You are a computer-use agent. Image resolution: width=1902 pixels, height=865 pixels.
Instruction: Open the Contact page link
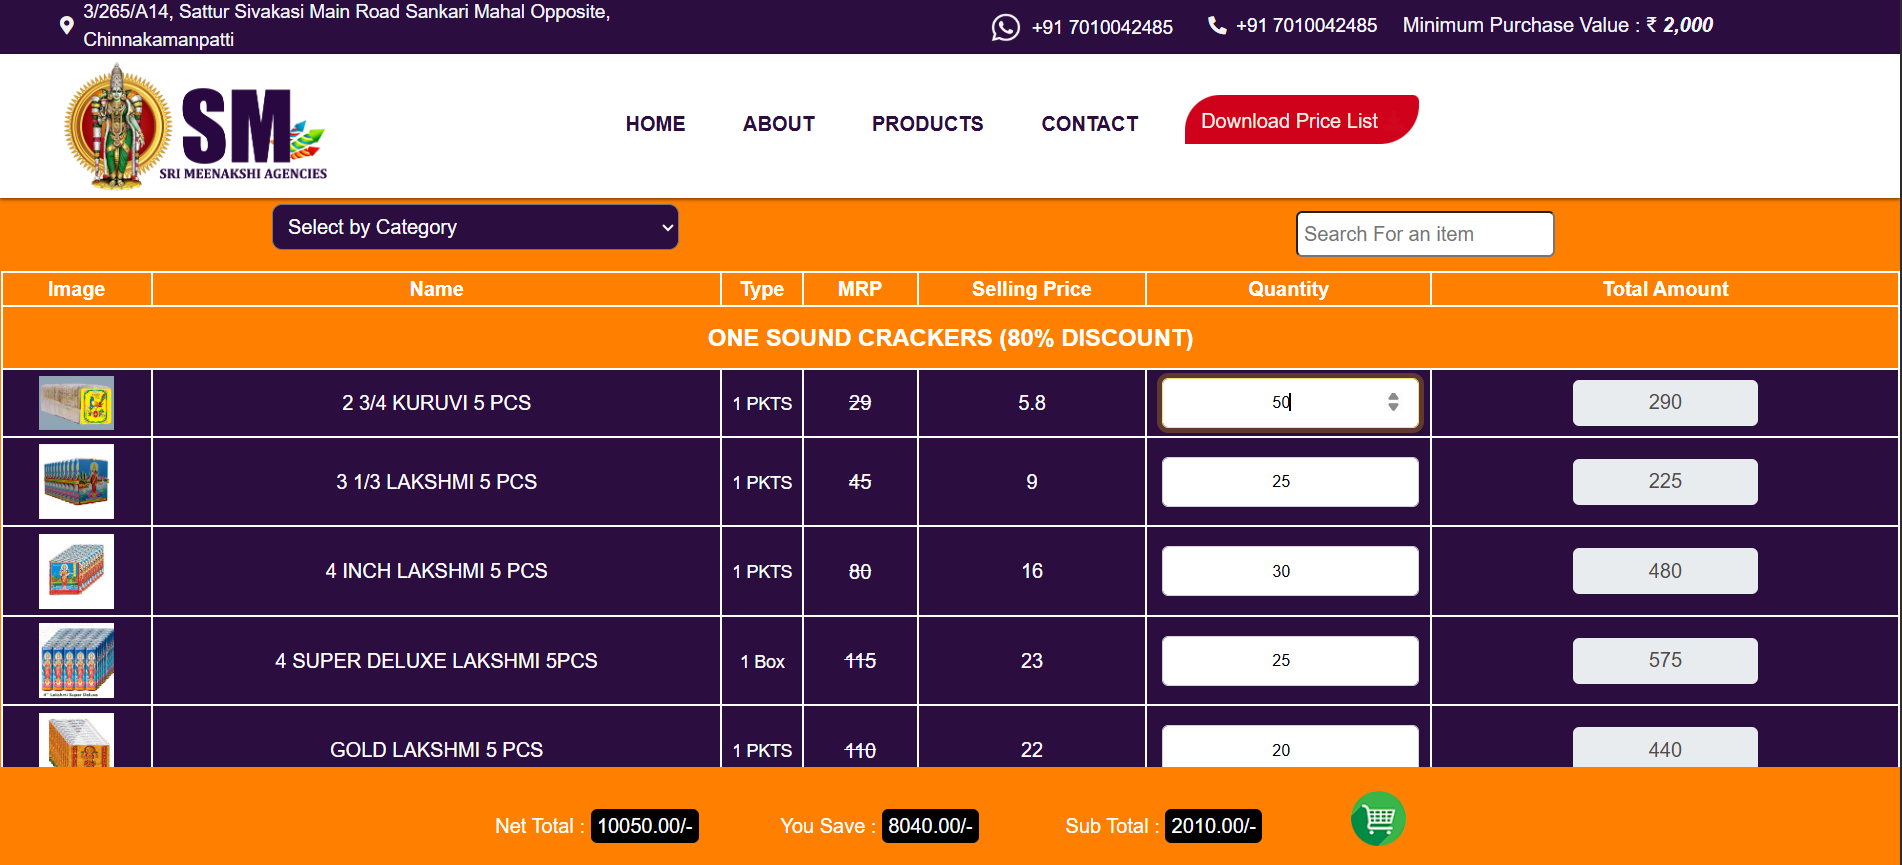point(1089,124)
